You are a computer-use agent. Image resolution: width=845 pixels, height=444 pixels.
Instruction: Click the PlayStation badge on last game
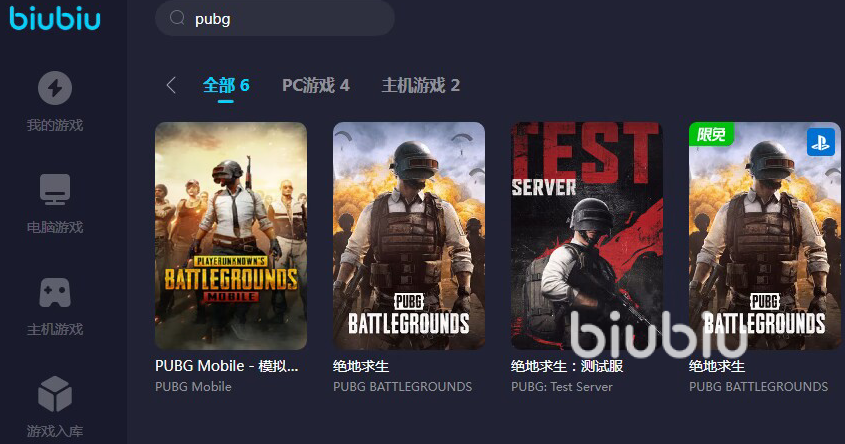point(820,142)
